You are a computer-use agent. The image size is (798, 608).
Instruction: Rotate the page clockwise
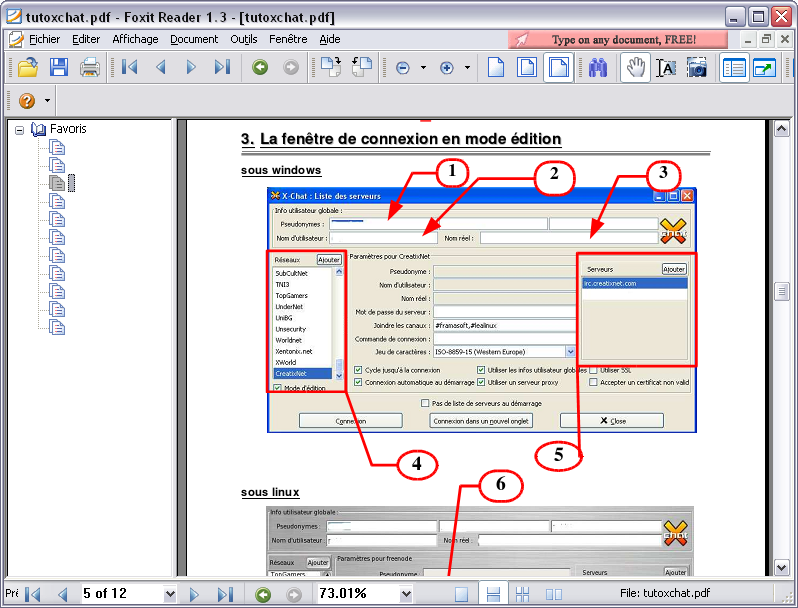coord(330,67)
